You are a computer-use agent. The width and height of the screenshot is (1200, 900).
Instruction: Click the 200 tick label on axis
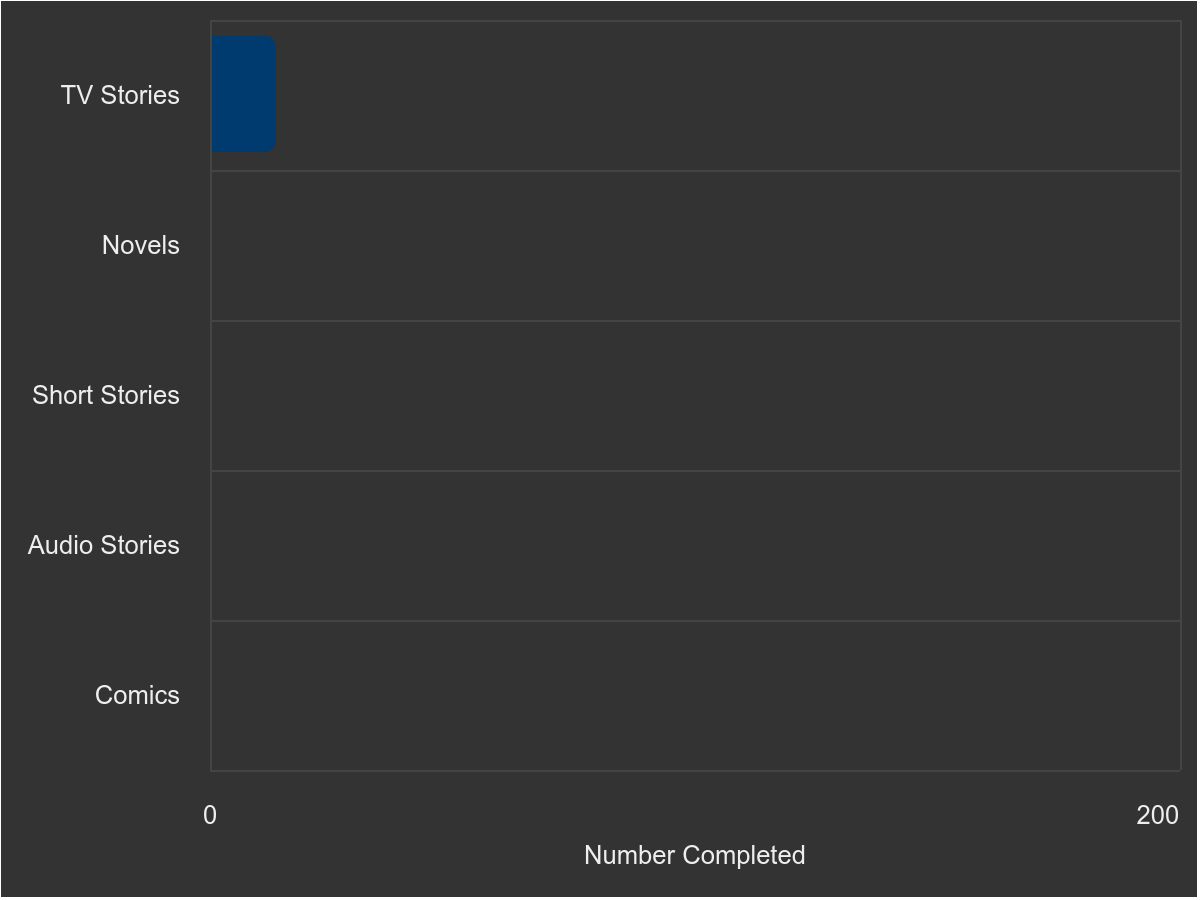point(1158,816)
